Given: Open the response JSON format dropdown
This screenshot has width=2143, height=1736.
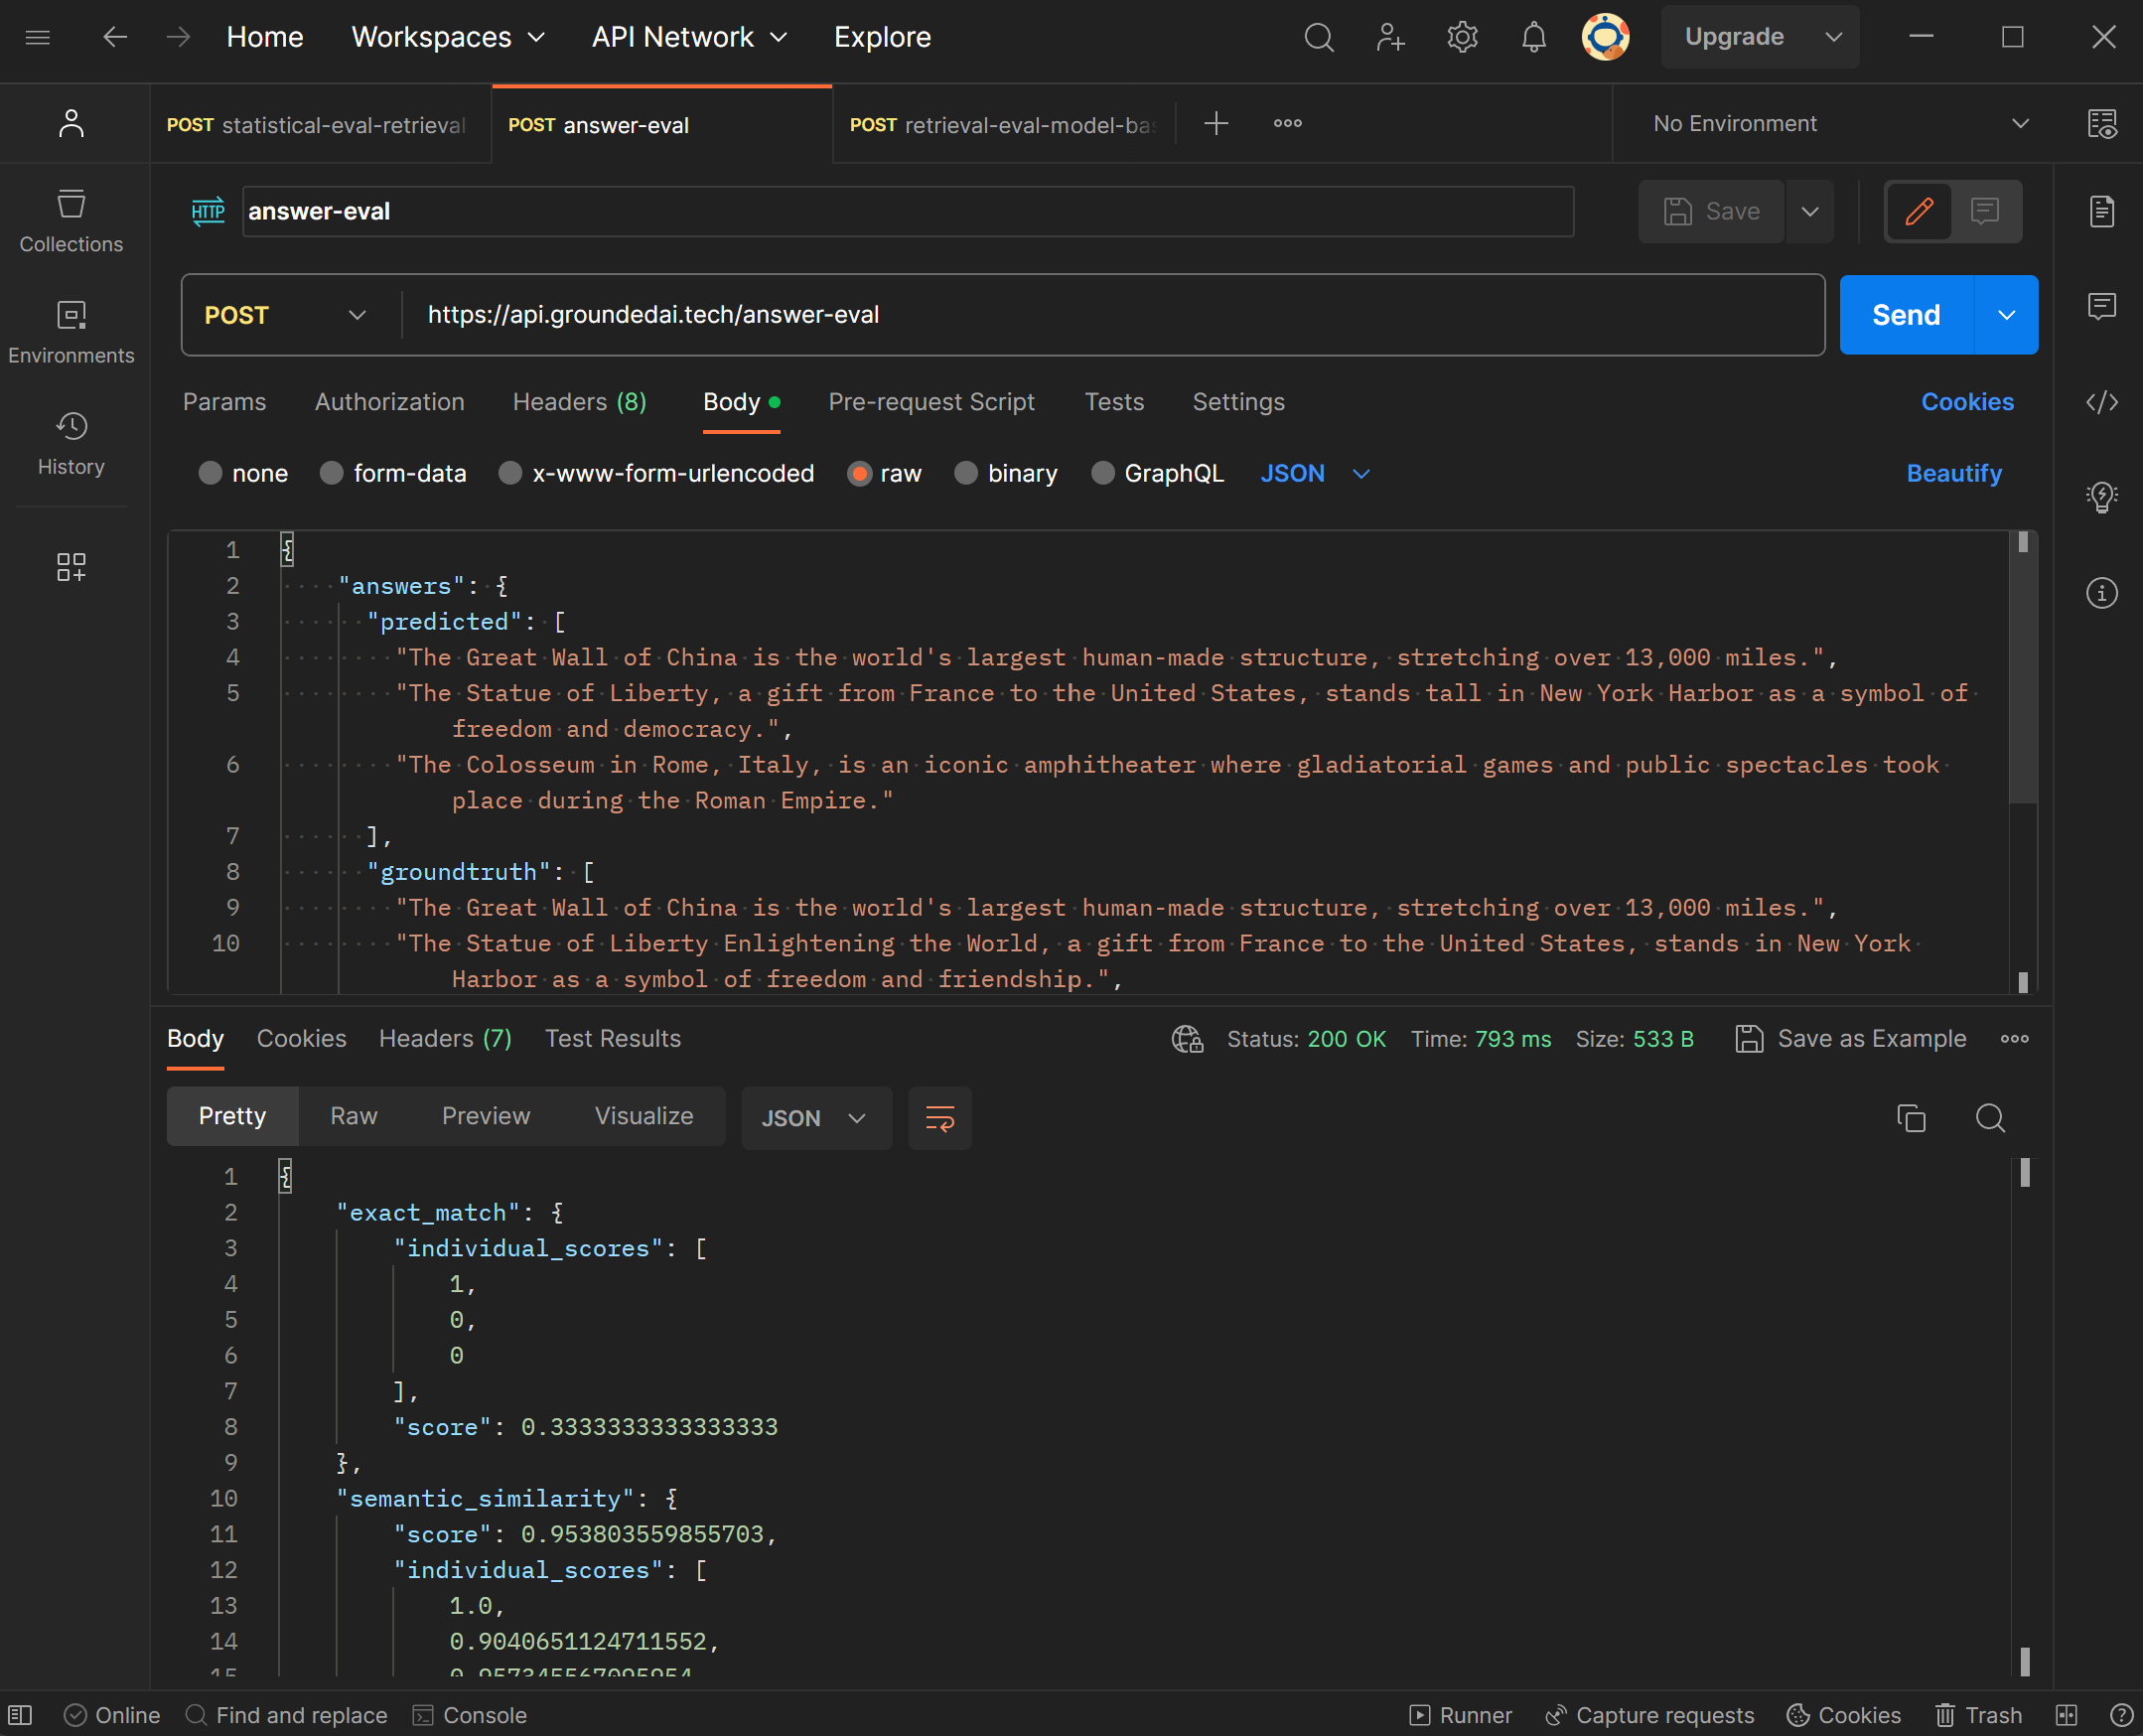Looking at the screenshot, I should click(815, 1117).
